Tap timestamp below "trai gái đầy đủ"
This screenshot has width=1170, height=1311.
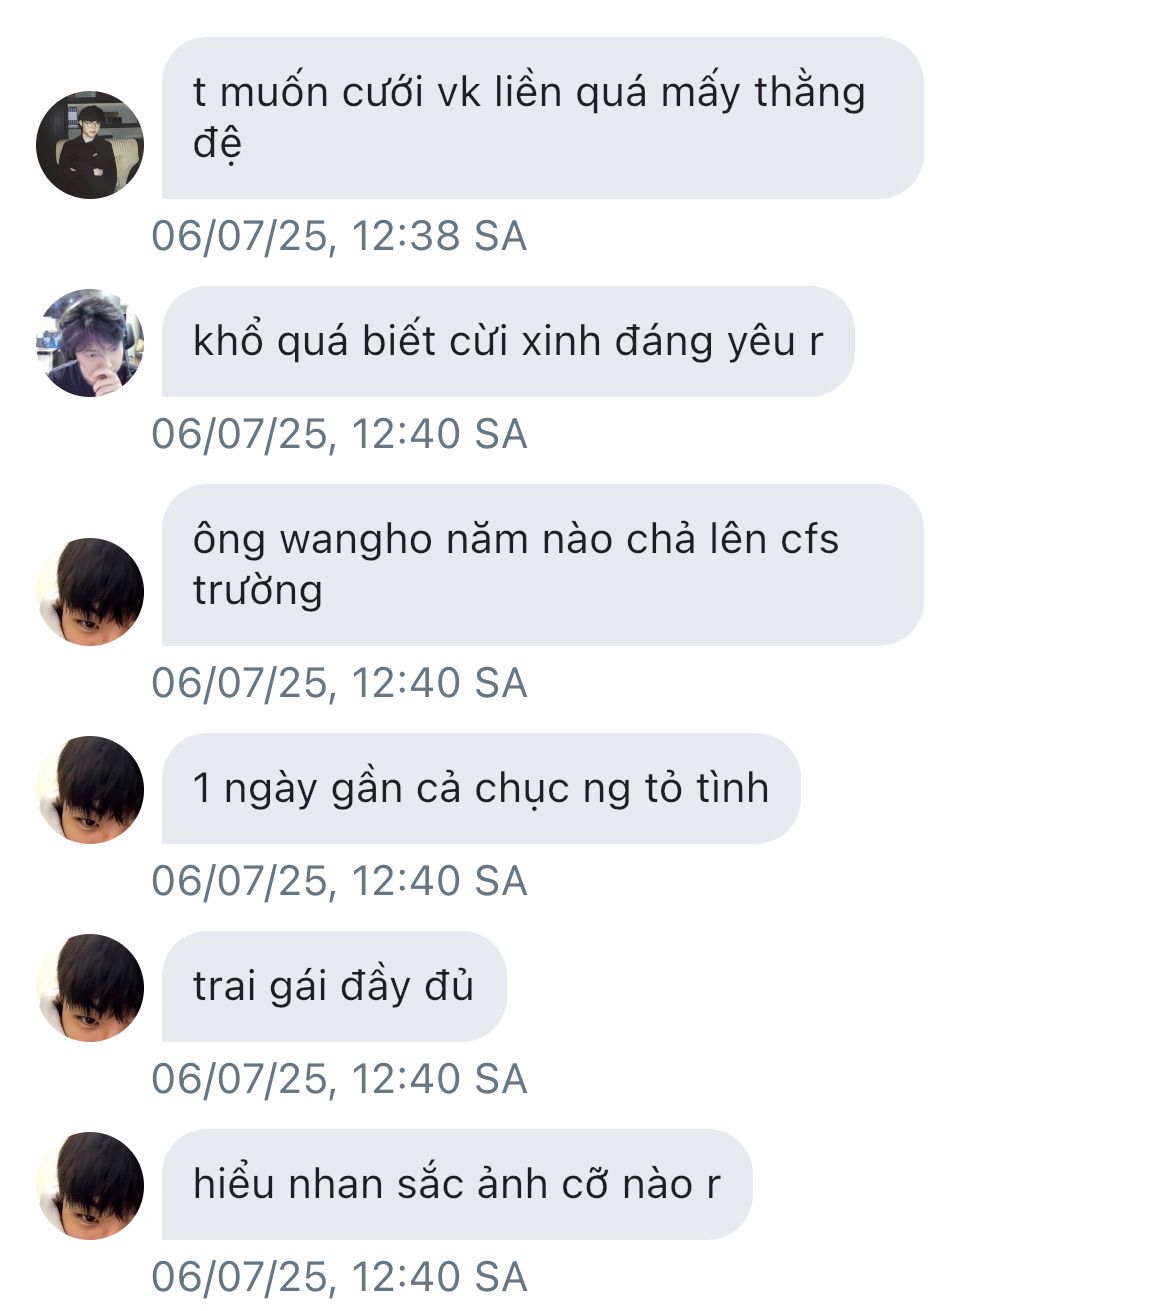point(339,1080)
